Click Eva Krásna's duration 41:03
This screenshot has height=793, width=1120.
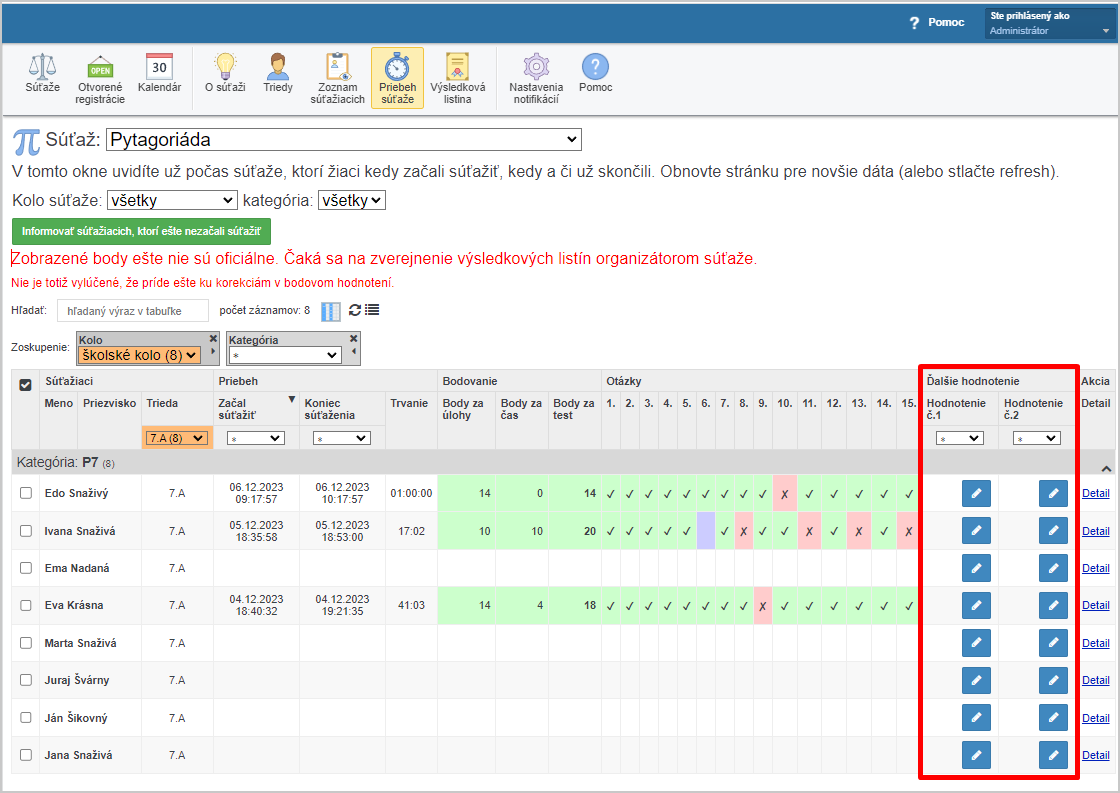point(411,605)
